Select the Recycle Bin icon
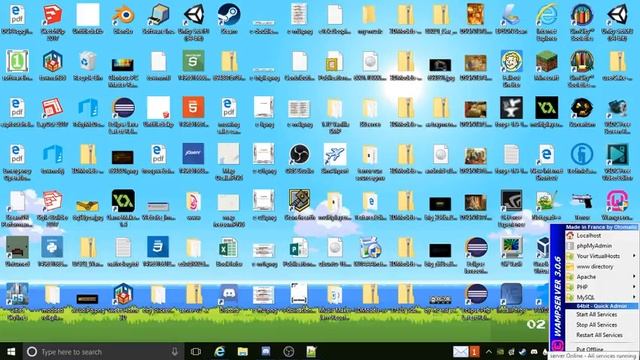 [87, 61]
